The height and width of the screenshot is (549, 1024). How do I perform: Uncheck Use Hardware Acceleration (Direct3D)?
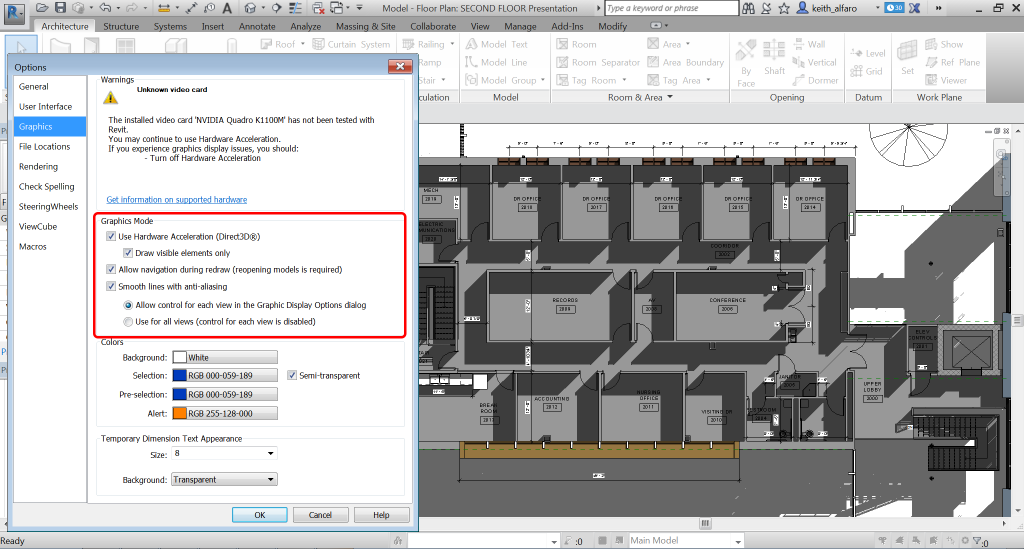[x=111, y=237]
